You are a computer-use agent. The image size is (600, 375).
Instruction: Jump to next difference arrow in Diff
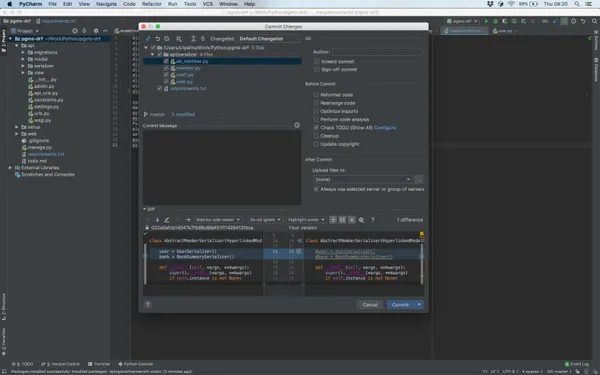(x=157, y=220)
